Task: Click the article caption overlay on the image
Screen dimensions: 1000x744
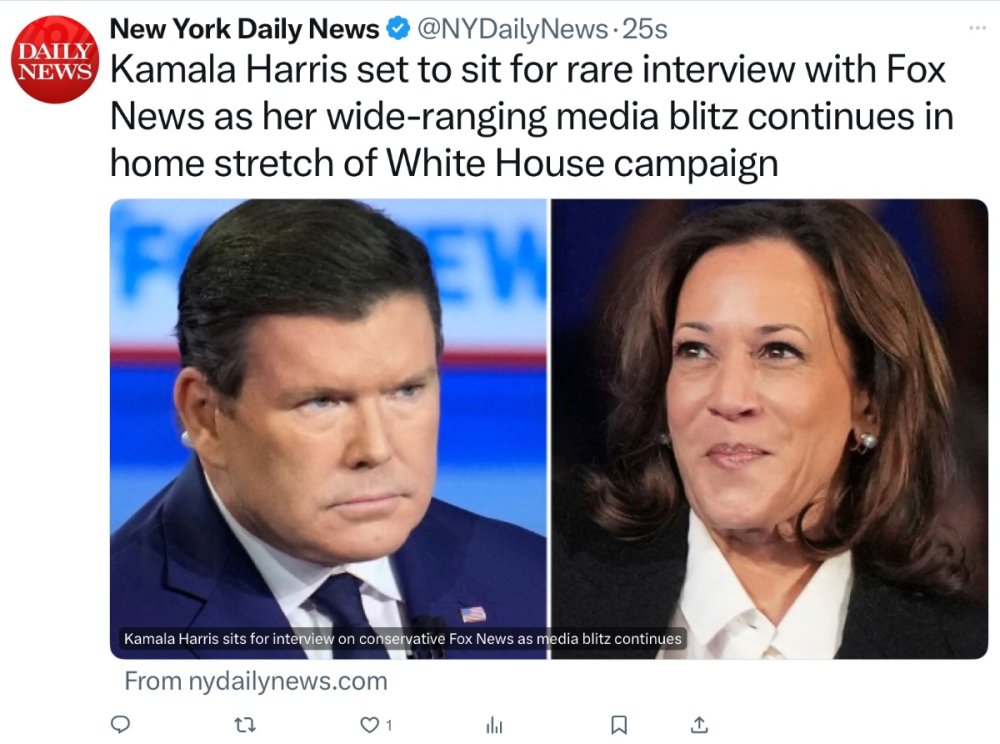Action: (402, 638)
